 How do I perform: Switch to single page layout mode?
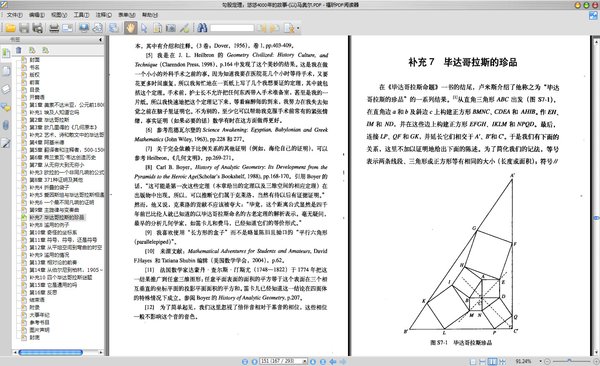coord(473,361)
